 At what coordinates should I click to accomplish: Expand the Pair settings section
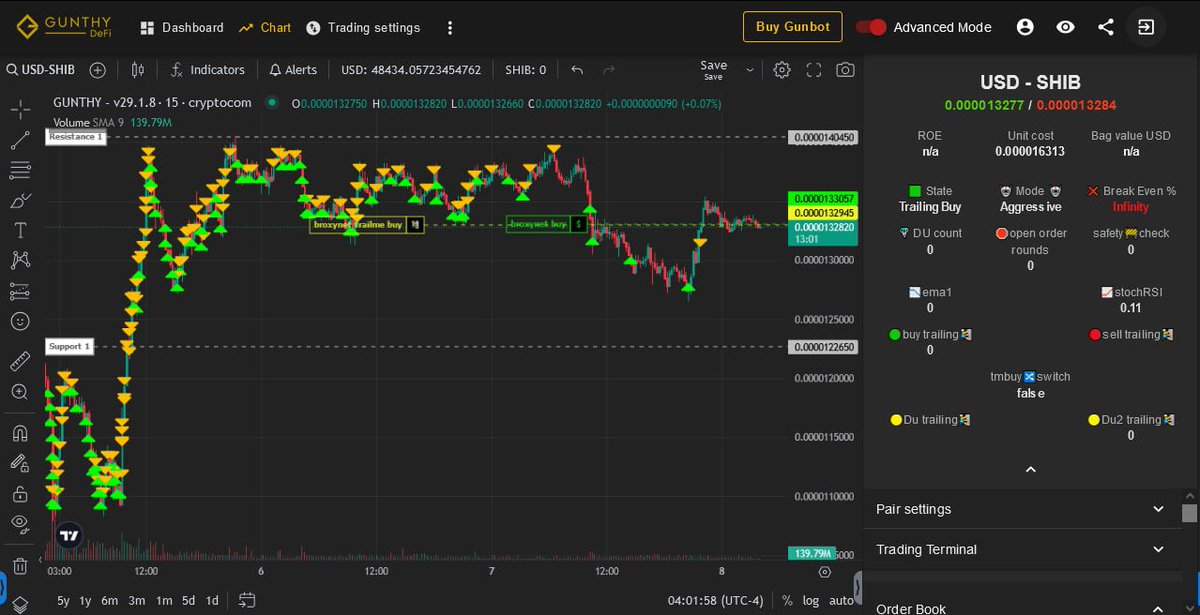1021,509
